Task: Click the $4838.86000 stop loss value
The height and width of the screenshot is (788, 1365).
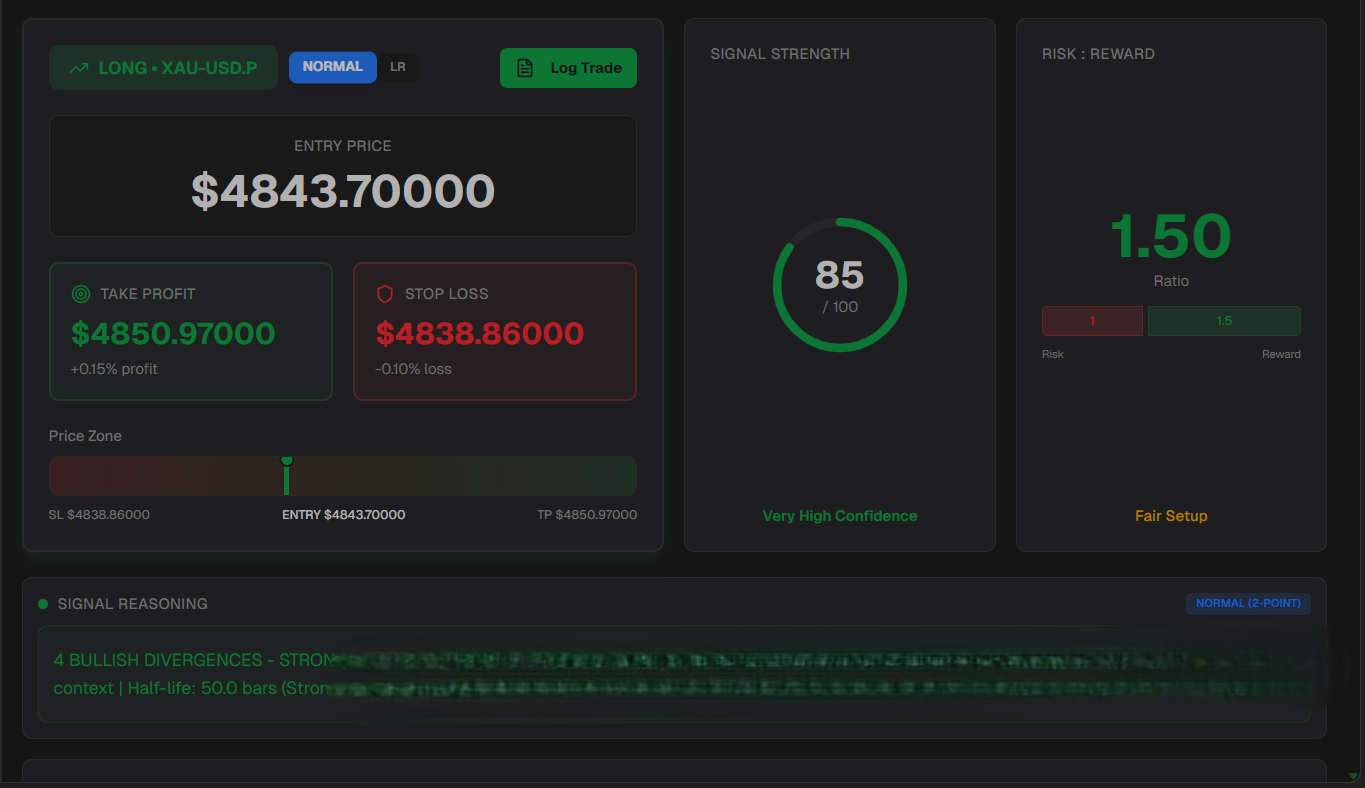Action: (x=479, y=333)
